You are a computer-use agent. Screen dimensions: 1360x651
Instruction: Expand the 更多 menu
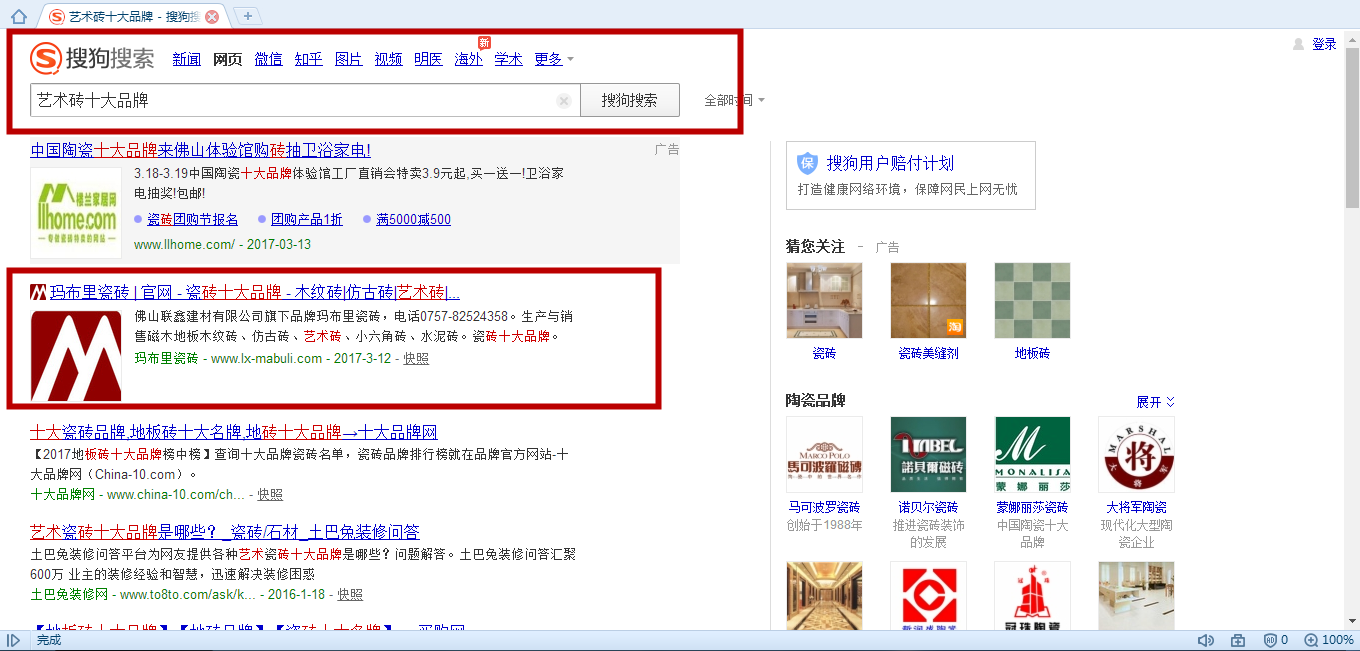coord(554,59)
